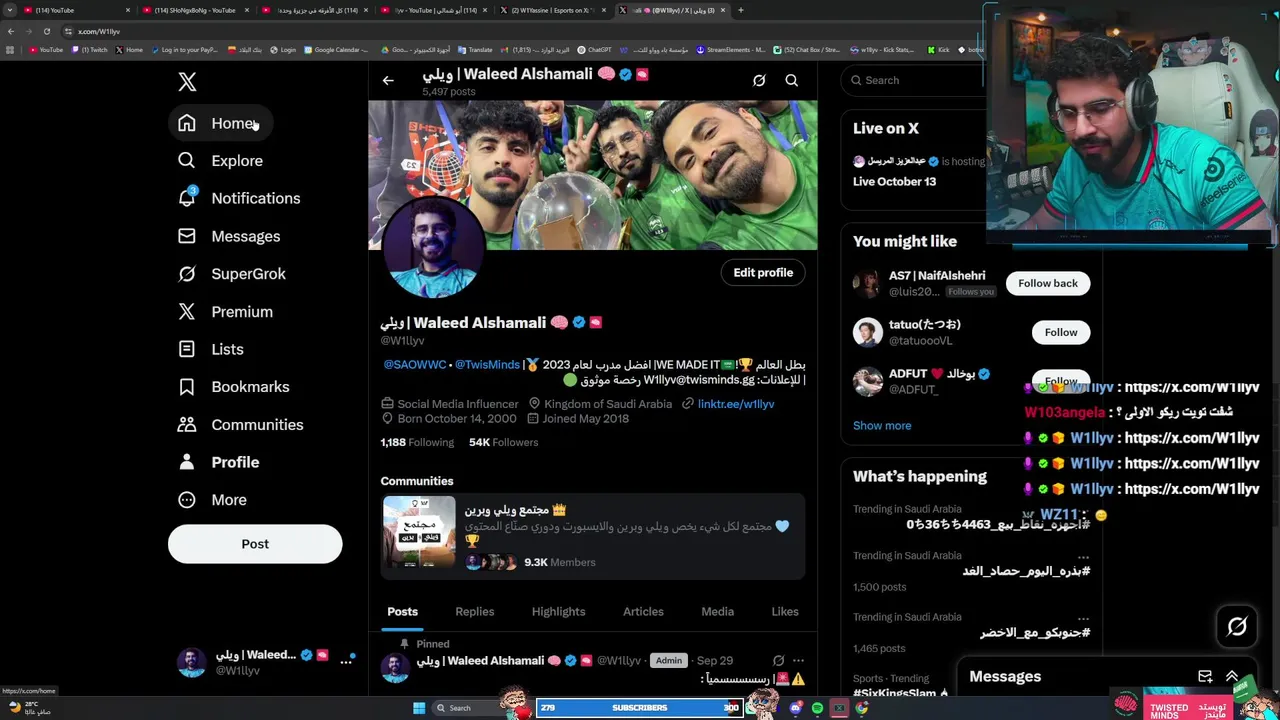Open the مجتمع ويلي وبرين community card
This screenshot has height=720, width=1280.
click(x=593, y=537)
